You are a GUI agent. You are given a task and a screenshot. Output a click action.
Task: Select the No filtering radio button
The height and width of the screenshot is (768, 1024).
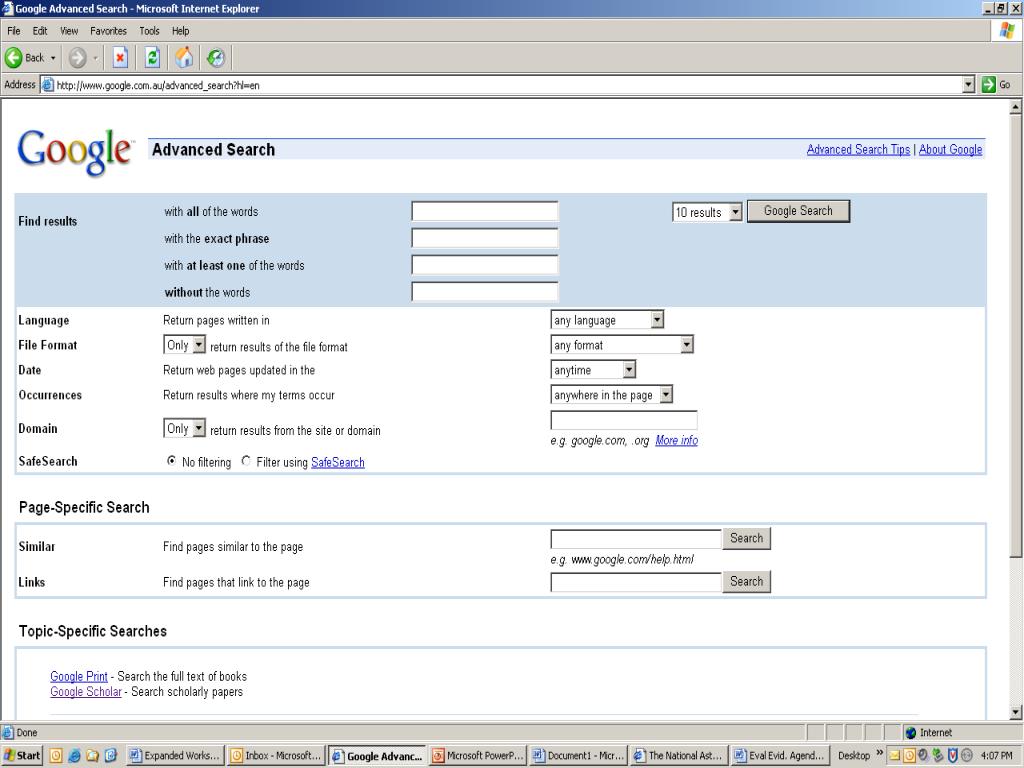point(172,461)
